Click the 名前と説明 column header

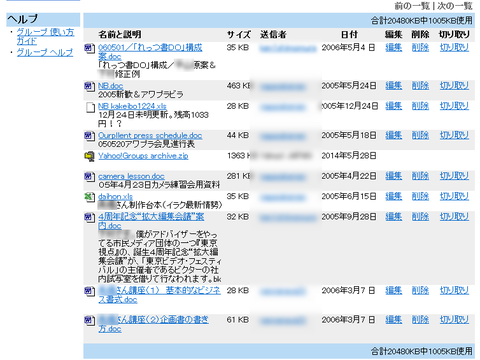(x=120, y=34)
